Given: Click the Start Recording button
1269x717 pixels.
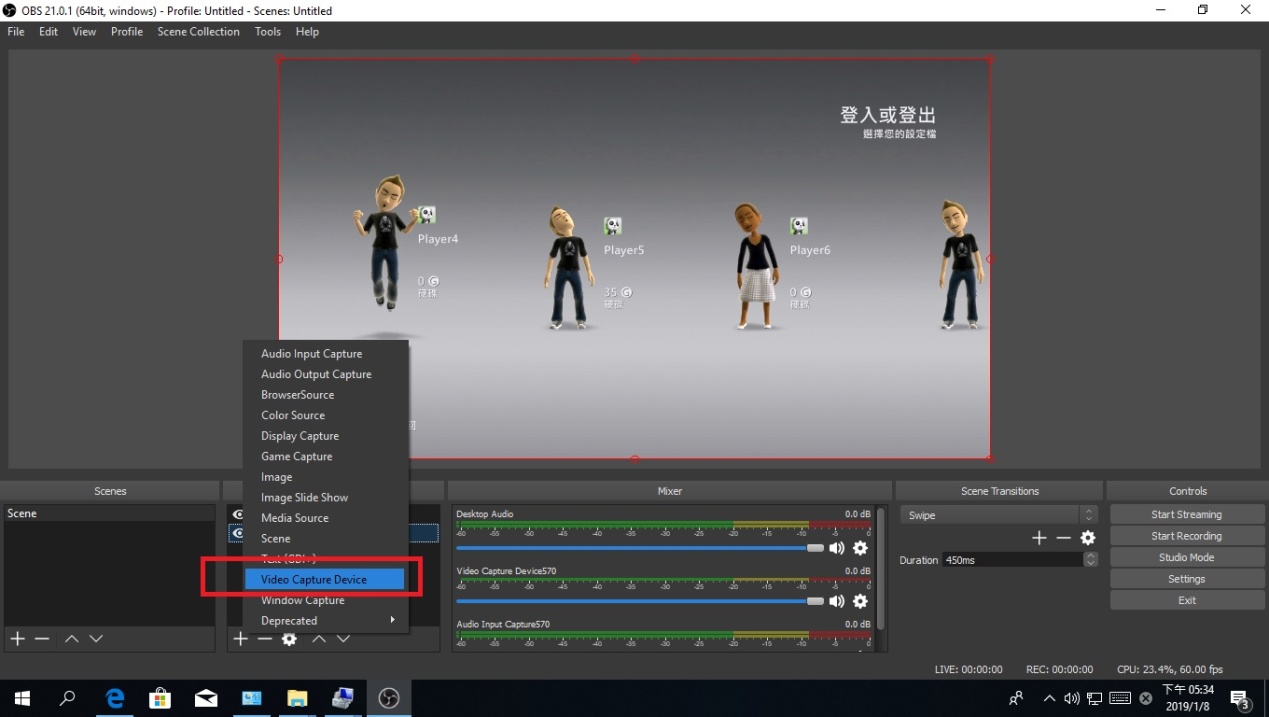Looking at the screenshot, I should [1186, 536].
